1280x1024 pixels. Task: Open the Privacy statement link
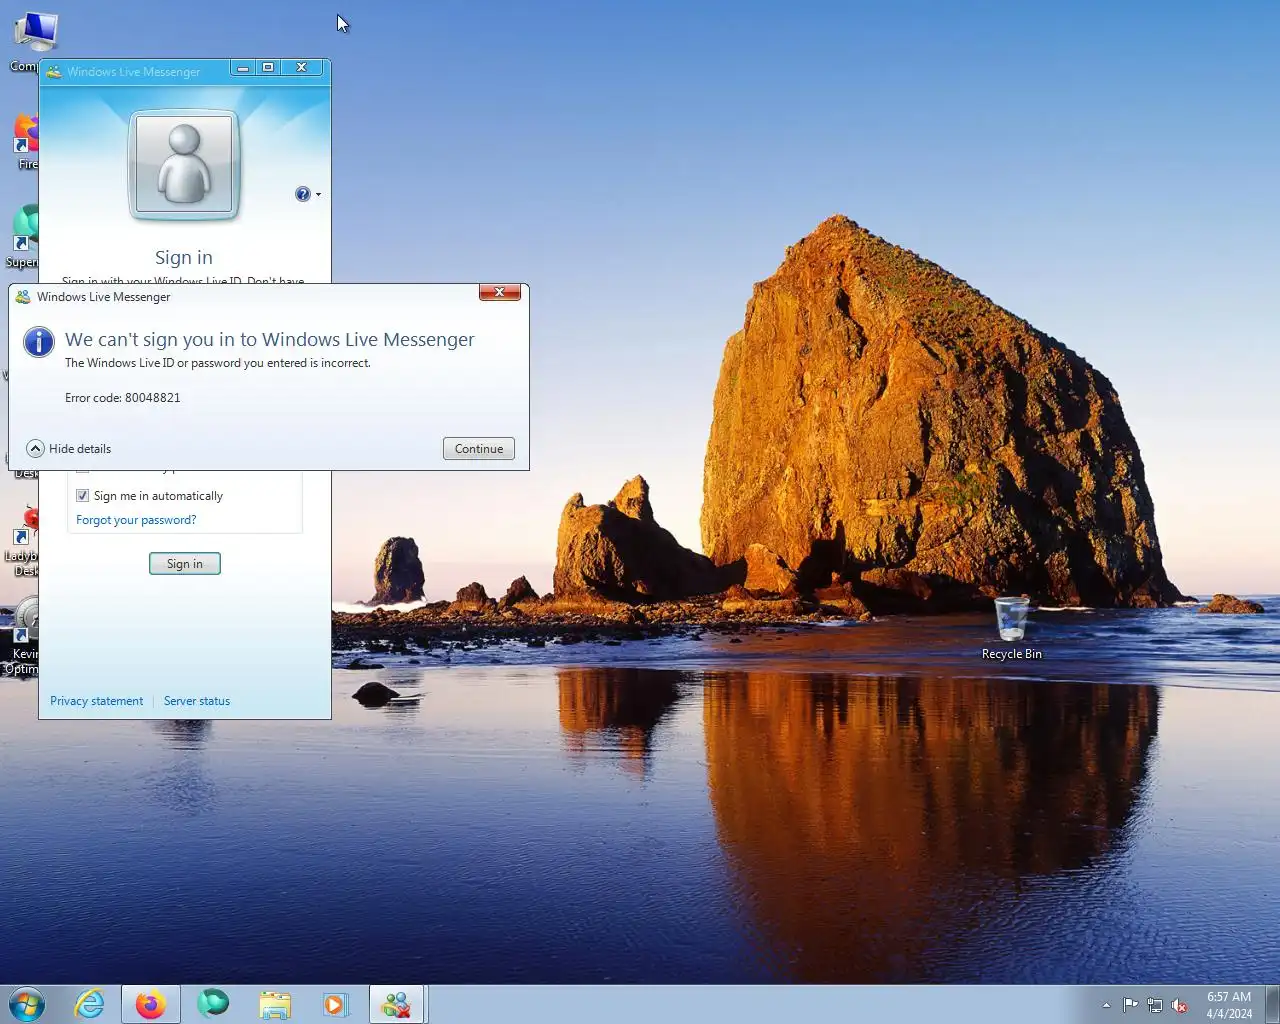click(97, 701)
